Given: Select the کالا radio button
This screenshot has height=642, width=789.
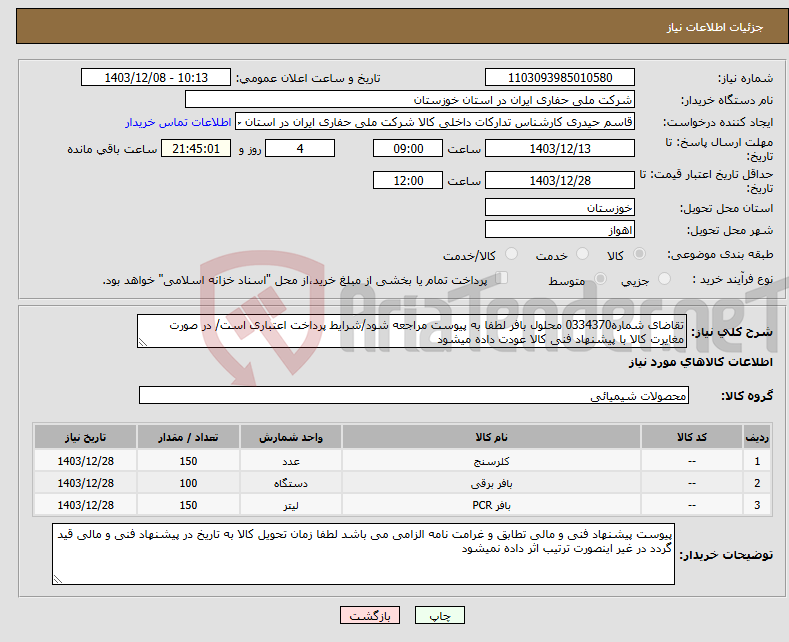Looking at the screenshot, I should (x=639, y=254).
